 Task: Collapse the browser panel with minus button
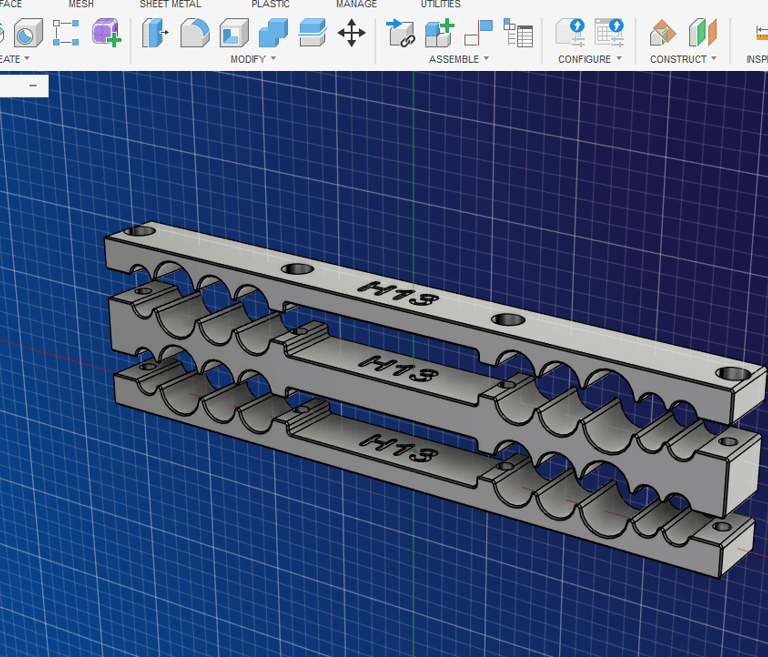pyautogui.click(x=33, y=86)
